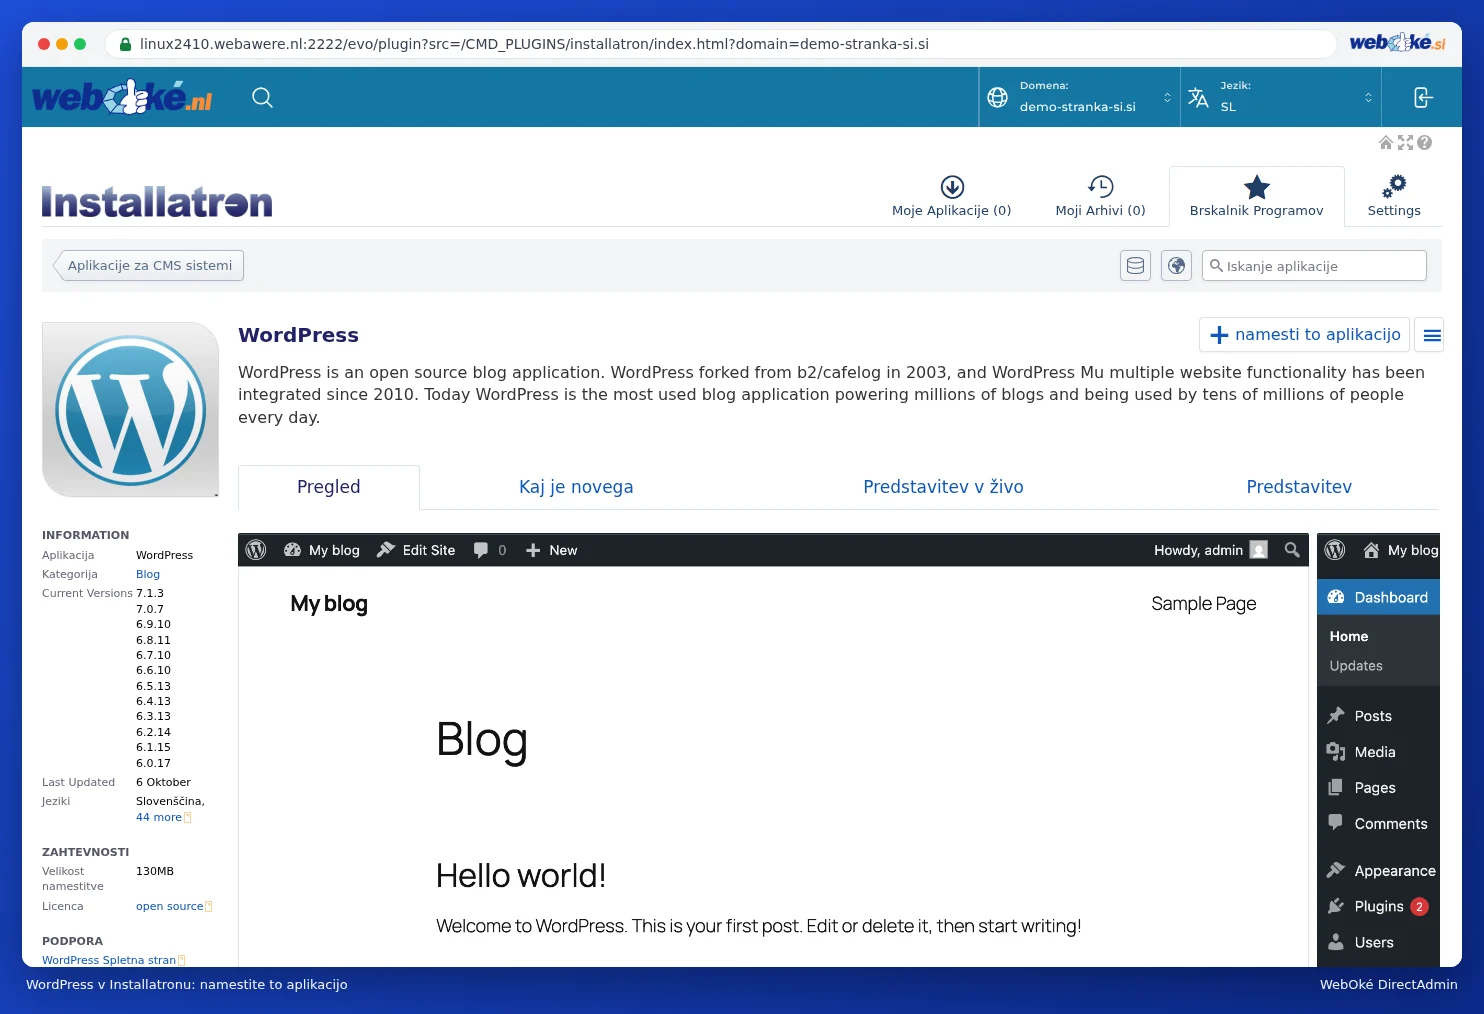Click the WordPress application heading
The width and height of the screenshot is (1484, 1014).
pos(298,335)
